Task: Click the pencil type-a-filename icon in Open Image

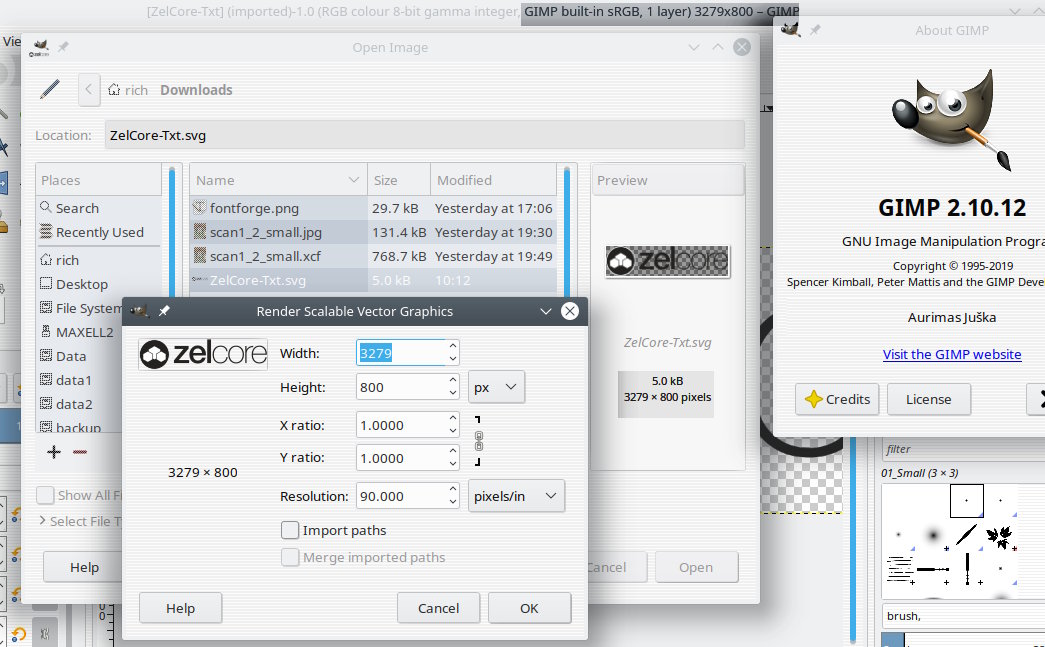Action: coord(50,89)
